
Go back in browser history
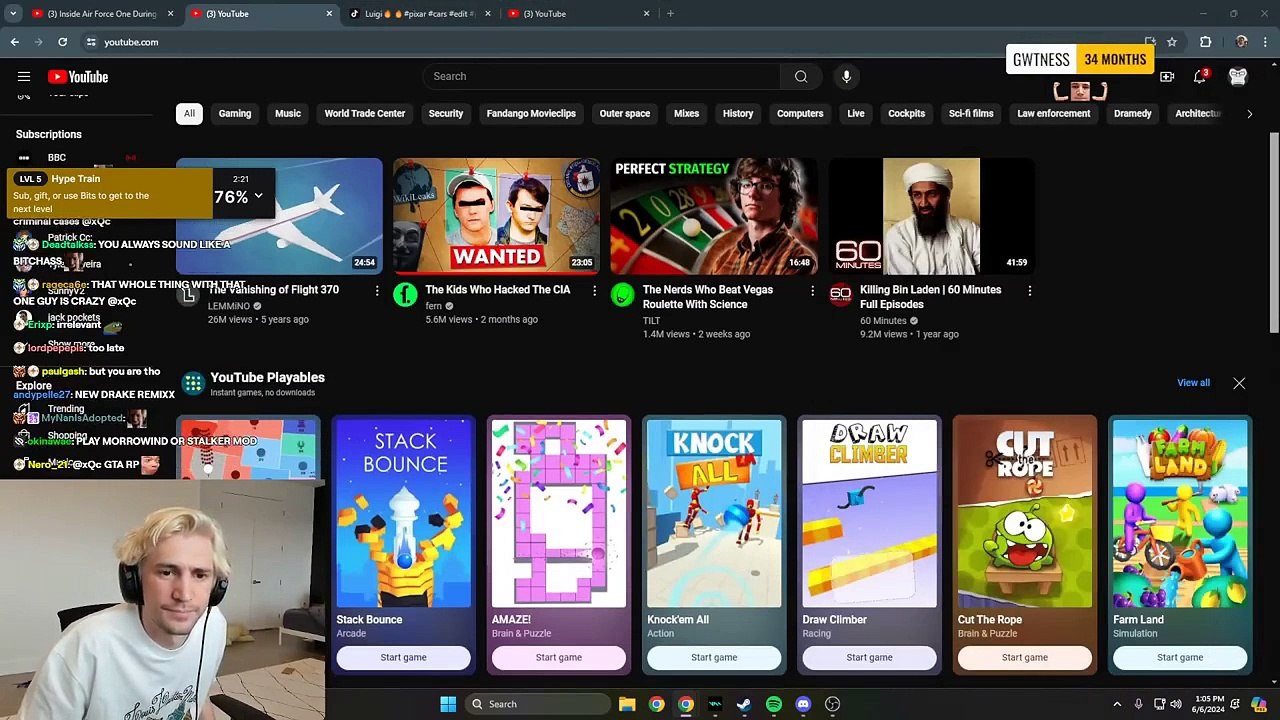coord(15,42)
